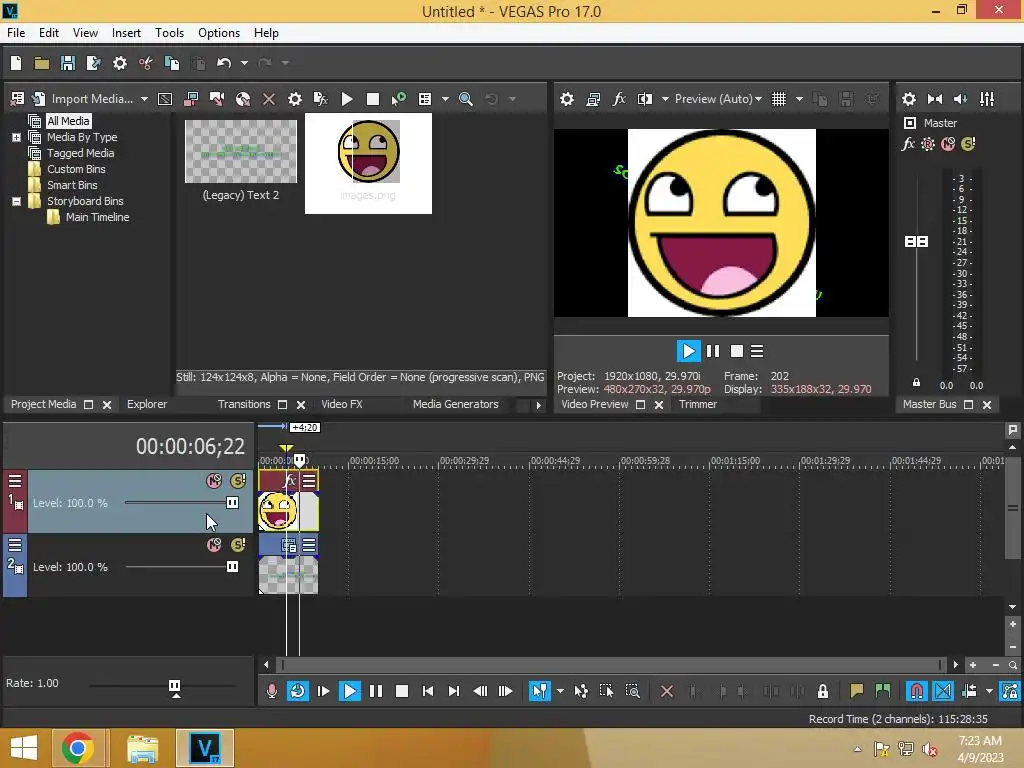Open Mixing Console from Master Bus toolbar
Image resolution: width=1024 pixels, height=768 pixels.
point(987,99)
